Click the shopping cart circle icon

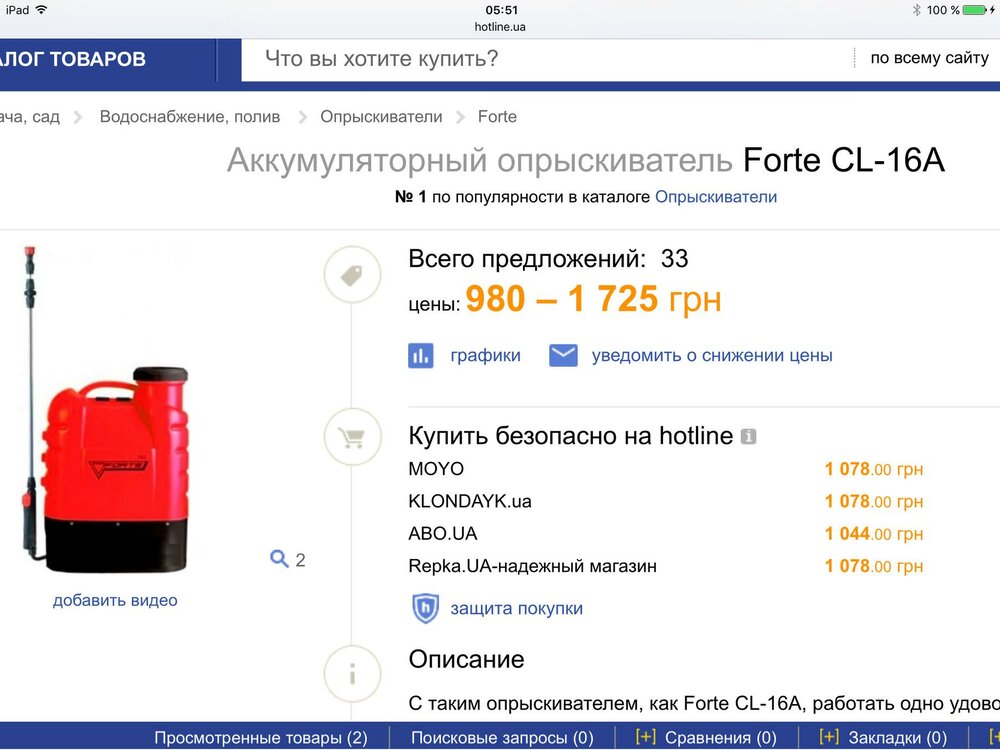[352, 438]
